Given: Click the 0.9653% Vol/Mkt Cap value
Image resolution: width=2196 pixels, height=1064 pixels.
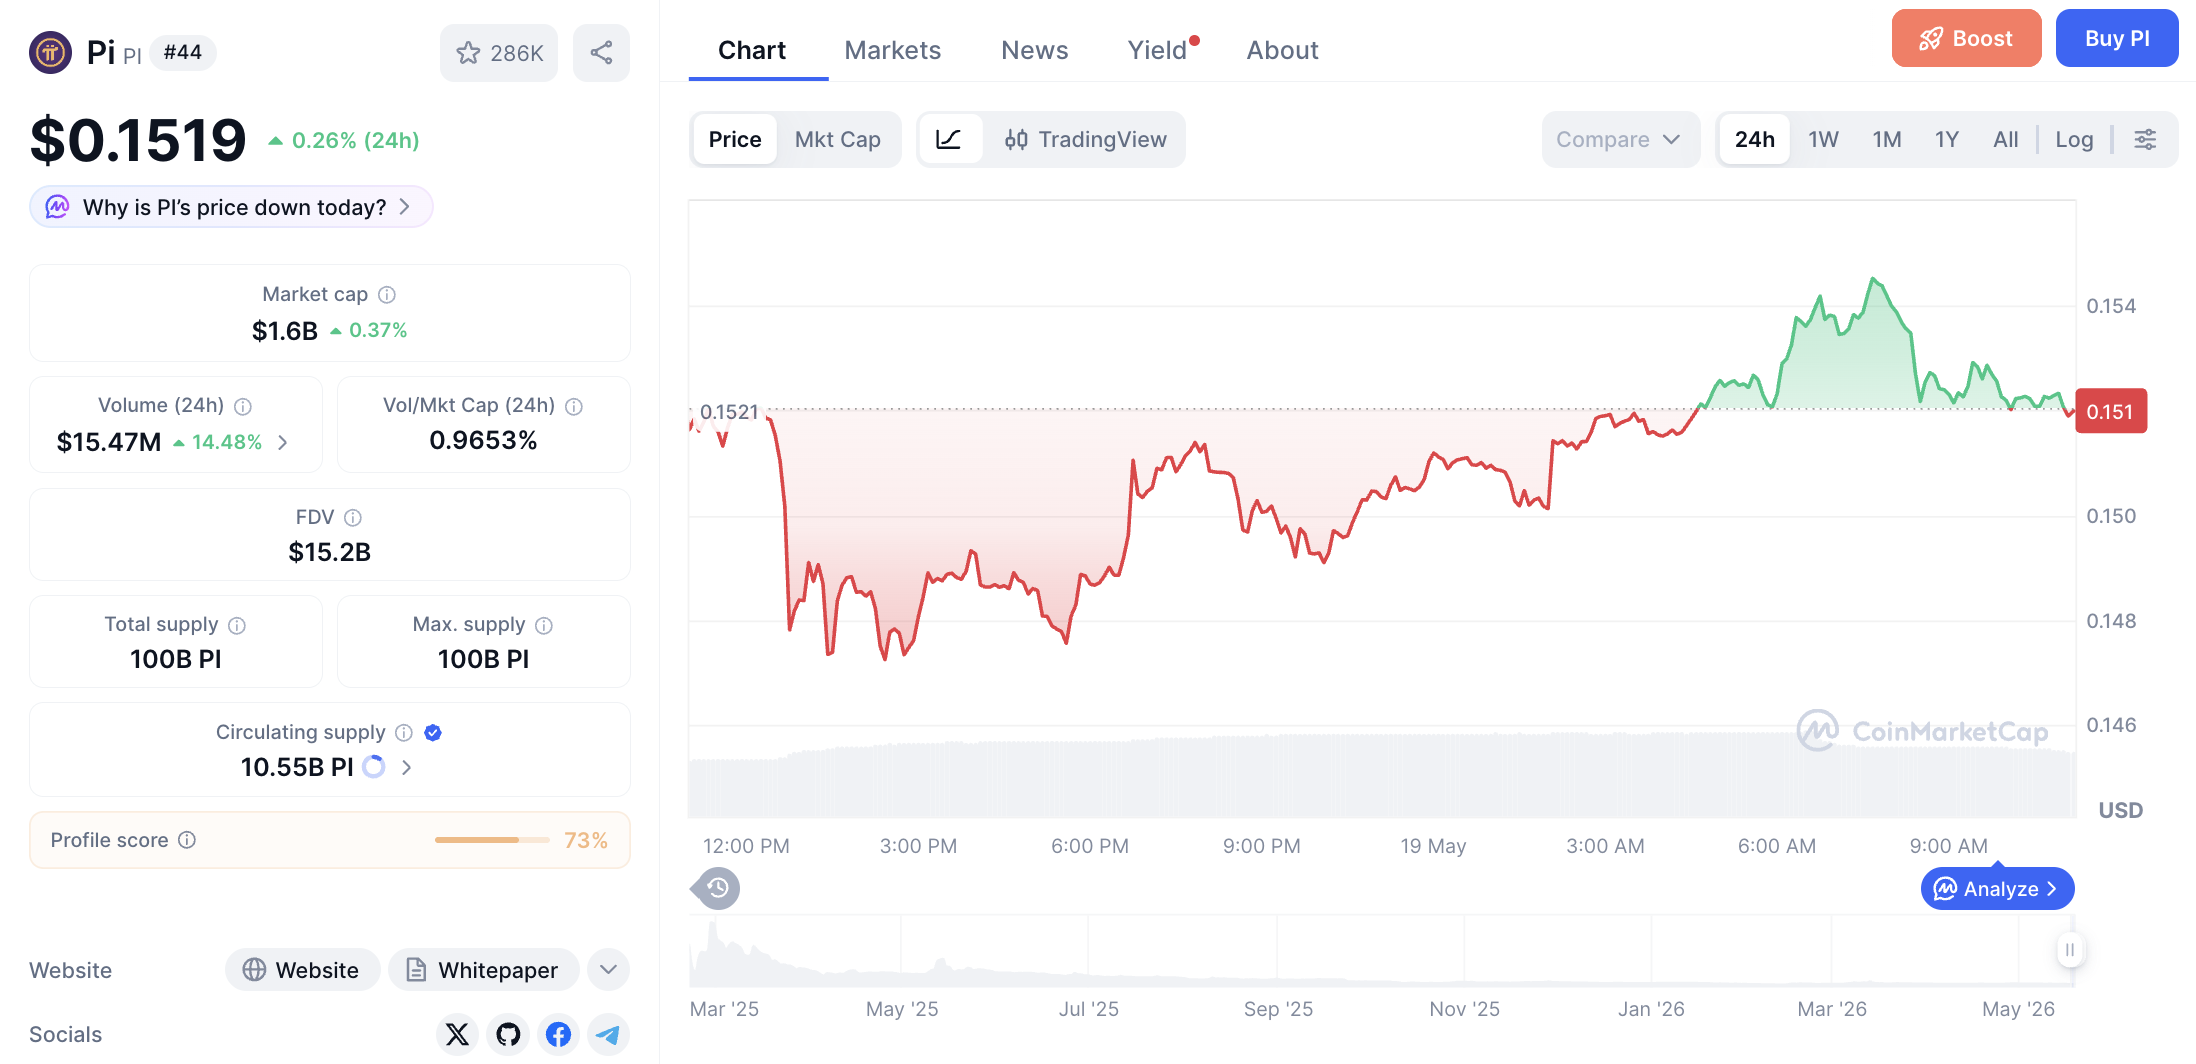Looking at the screenshot, I should coord(483,441).
